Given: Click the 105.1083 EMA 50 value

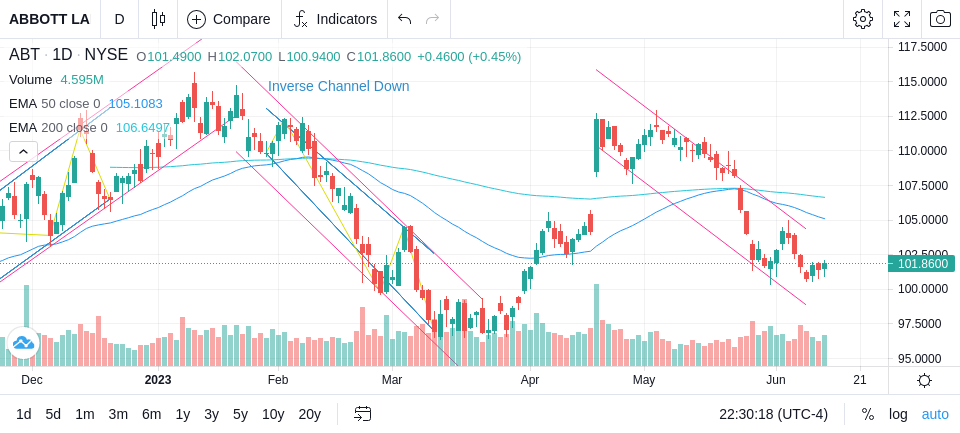Looking at the screenshot, I should pos(136,104).
